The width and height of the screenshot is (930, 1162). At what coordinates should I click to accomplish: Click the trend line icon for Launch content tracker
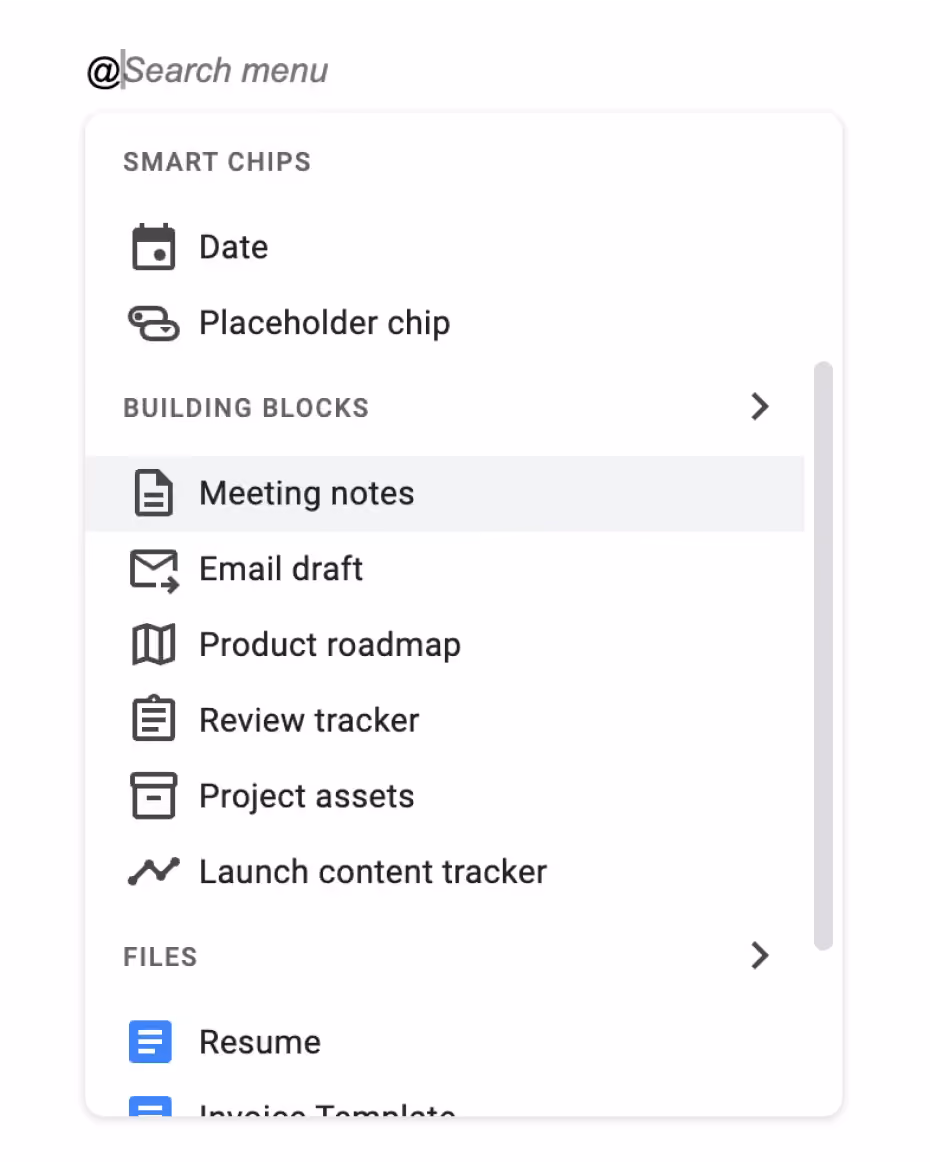click(153, 872)
